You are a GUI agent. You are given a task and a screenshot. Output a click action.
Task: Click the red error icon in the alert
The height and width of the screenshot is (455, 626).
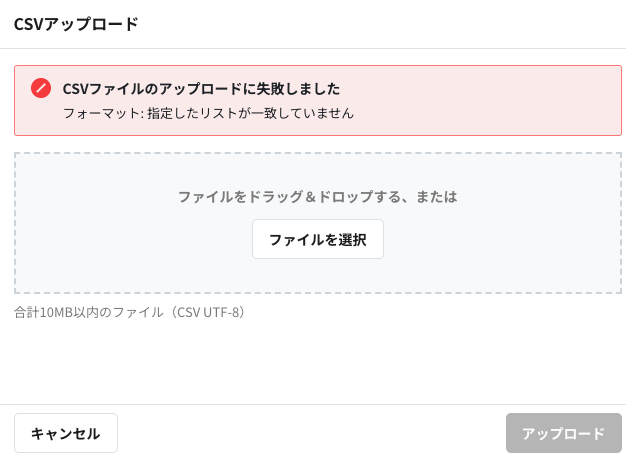[x=41, y=88]
